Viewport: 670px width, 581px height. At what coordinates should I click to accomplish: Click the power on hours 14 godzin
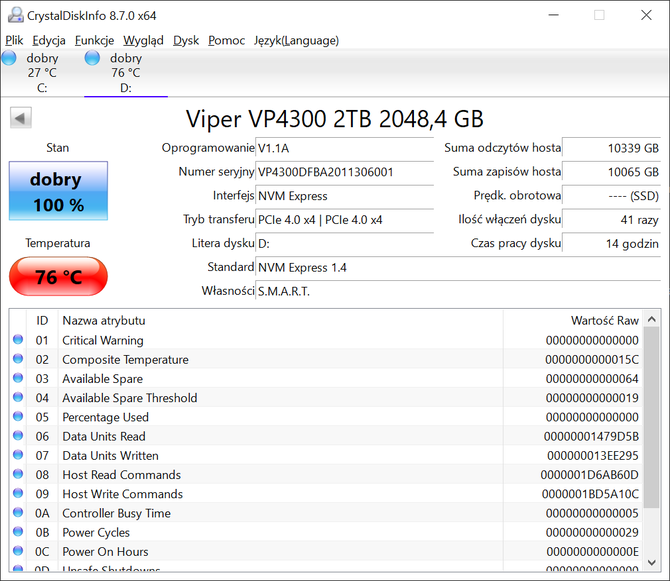click(x=611, y=244)
